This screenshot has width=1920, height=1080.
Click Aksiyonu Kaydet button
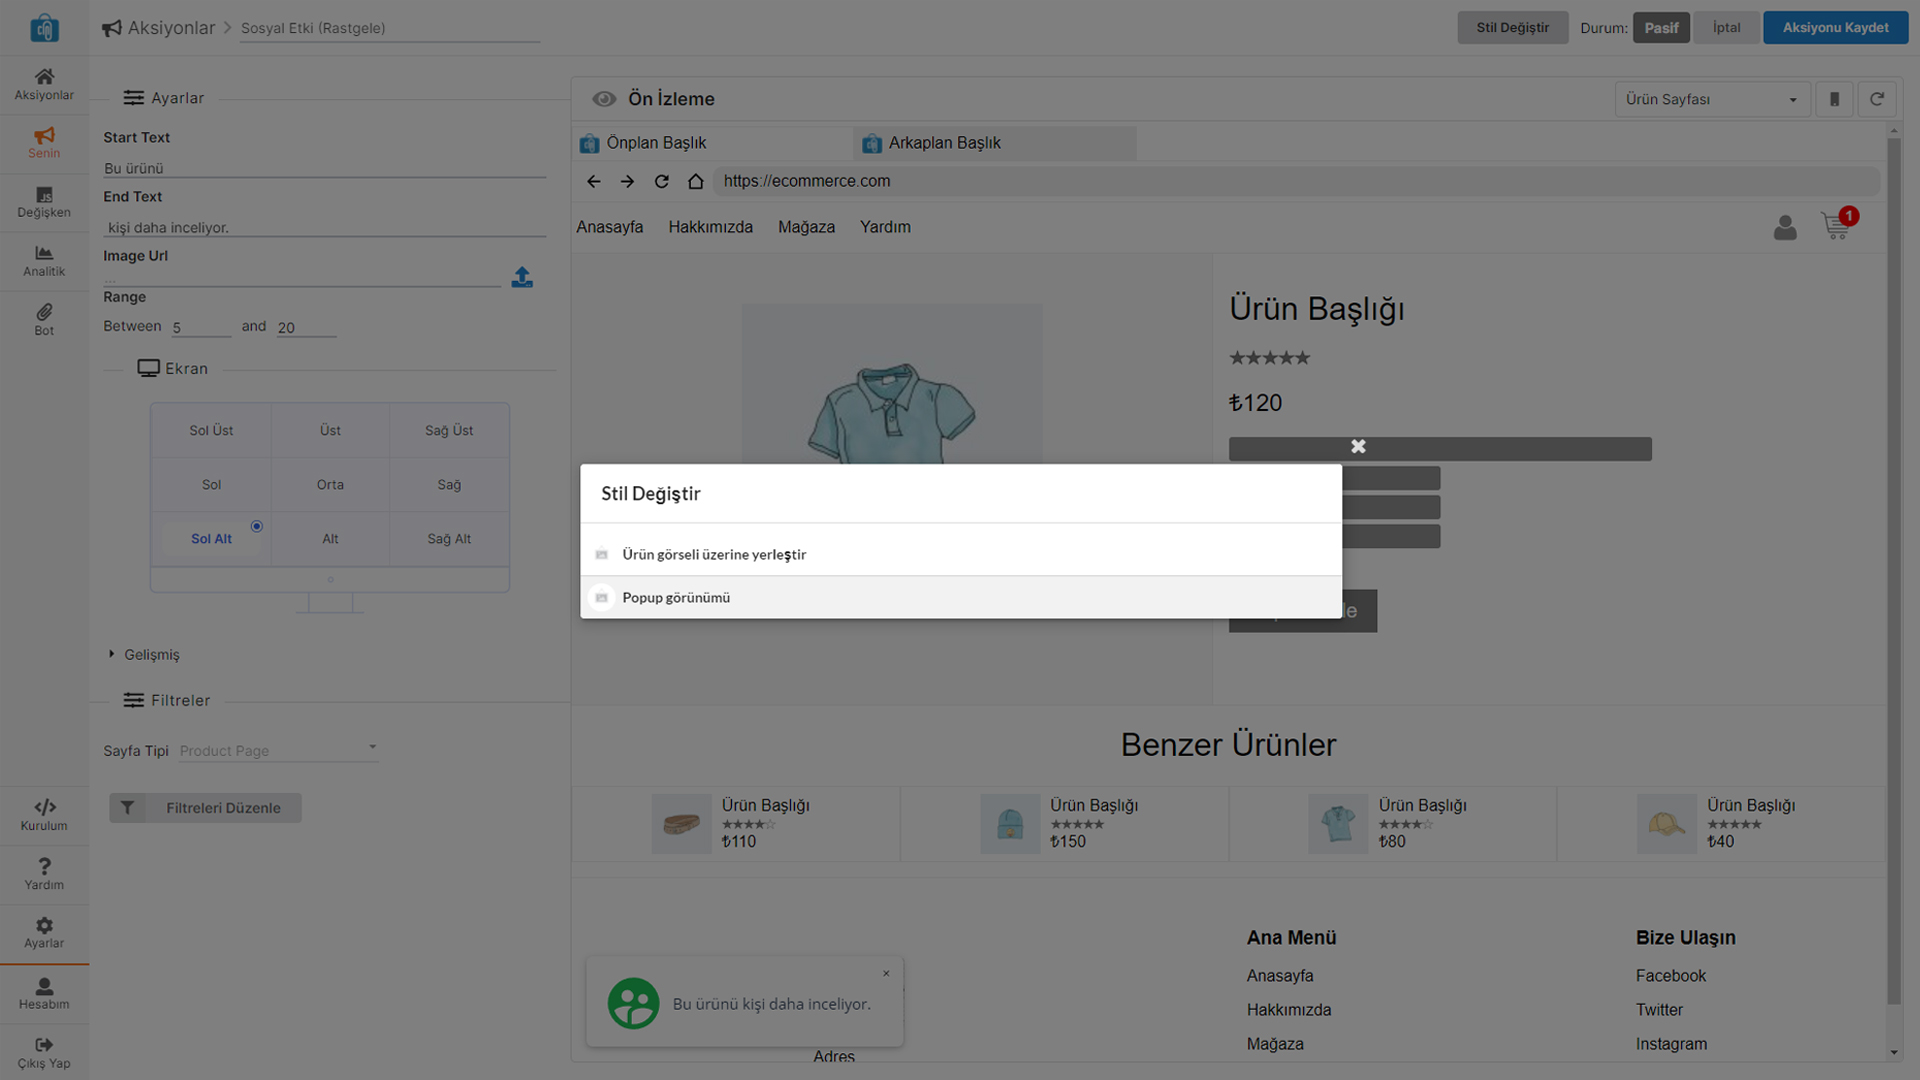click(x=1835, y=28)
